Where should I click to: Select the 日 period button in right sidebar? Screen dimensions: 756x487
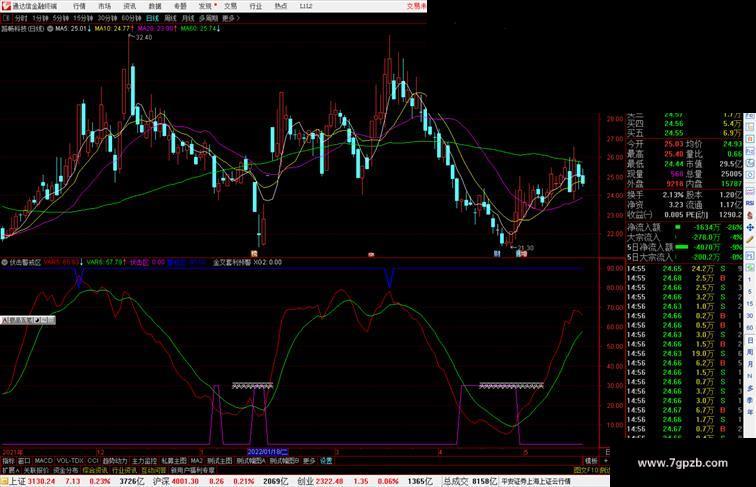pyautogui.click(x=750, y=340)
